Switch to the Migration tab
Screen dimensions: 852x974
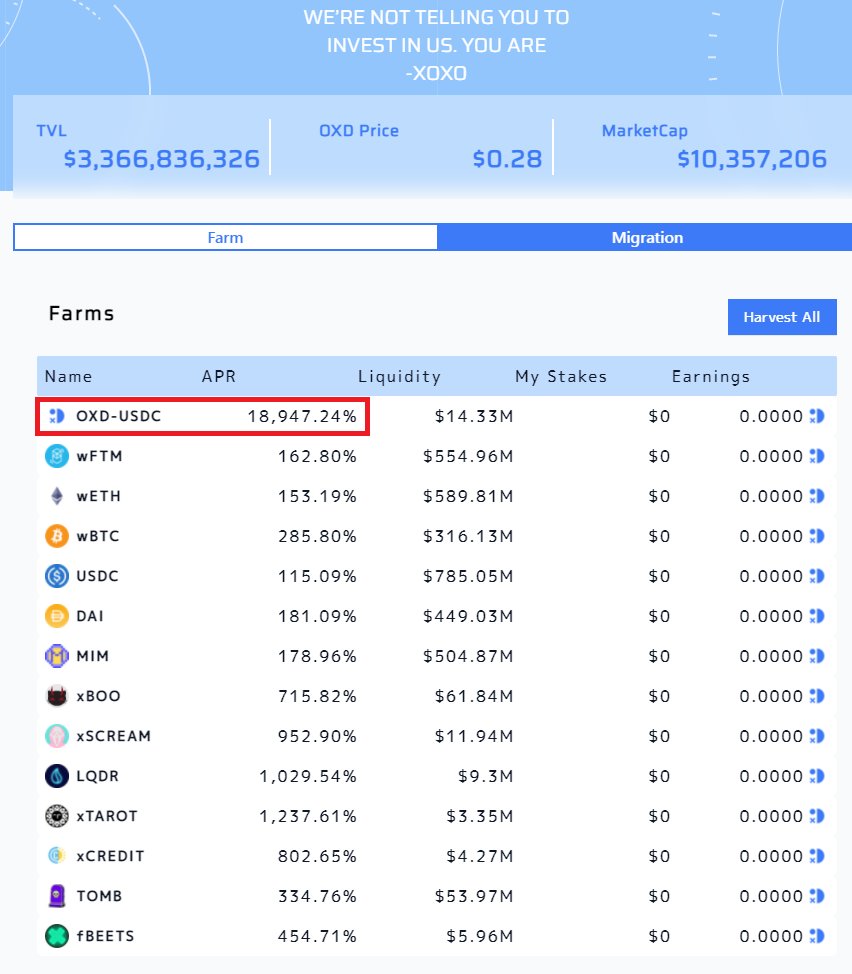point(645,237)
